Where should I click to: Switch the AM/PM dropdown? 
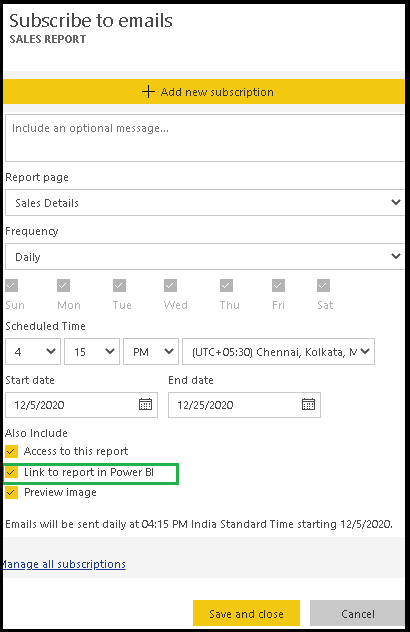pyautogui.click(x=151, y=351)
